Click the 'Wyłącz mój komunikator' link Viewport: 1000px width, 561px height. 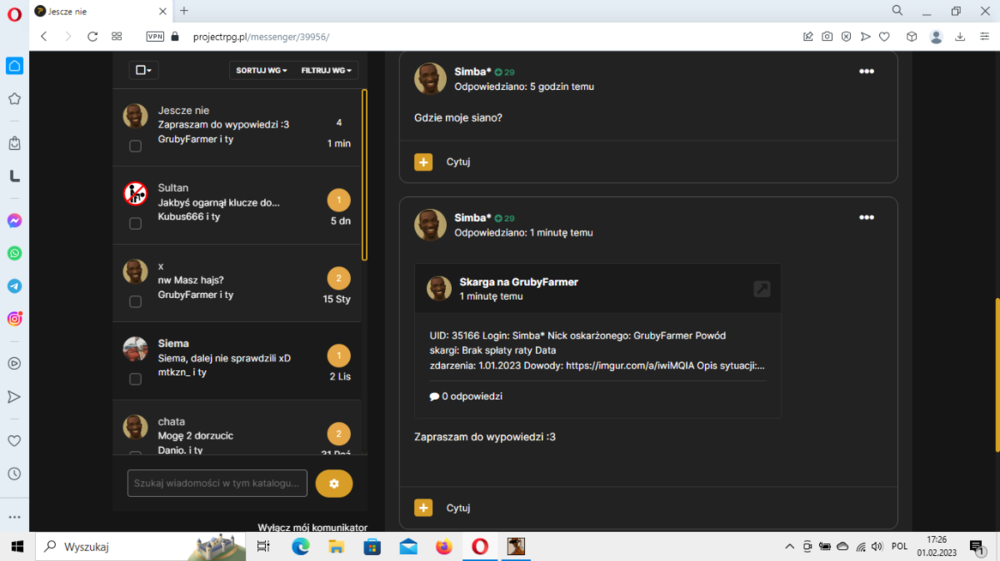pos(312,527)
